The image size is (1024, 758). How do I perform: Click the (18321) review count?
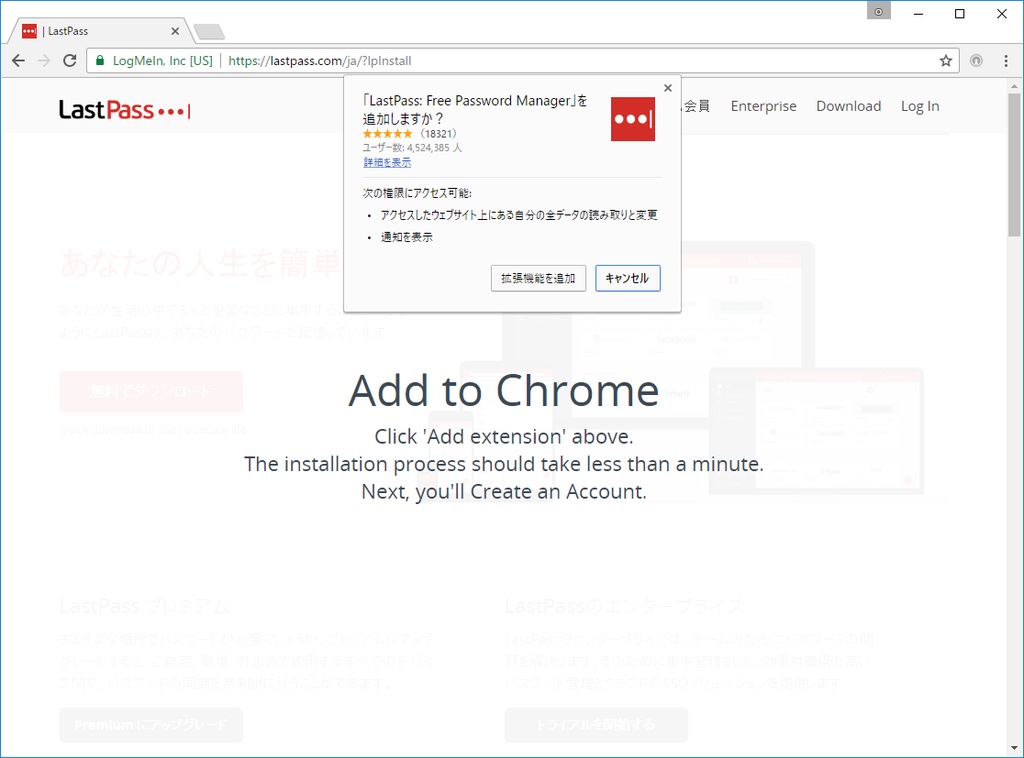pos(438,134)
